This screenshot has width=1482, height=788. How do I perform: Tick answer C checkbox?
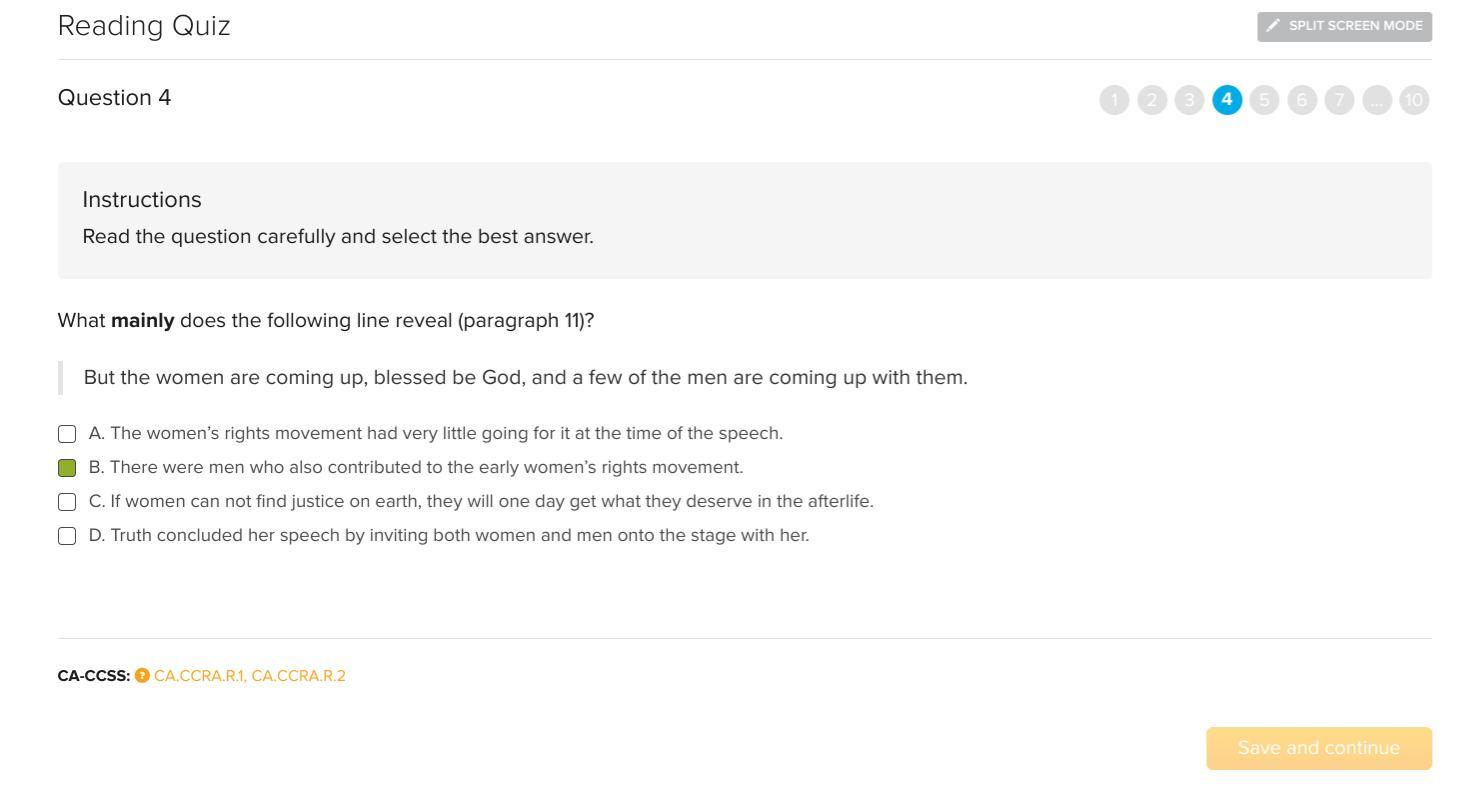67,502
